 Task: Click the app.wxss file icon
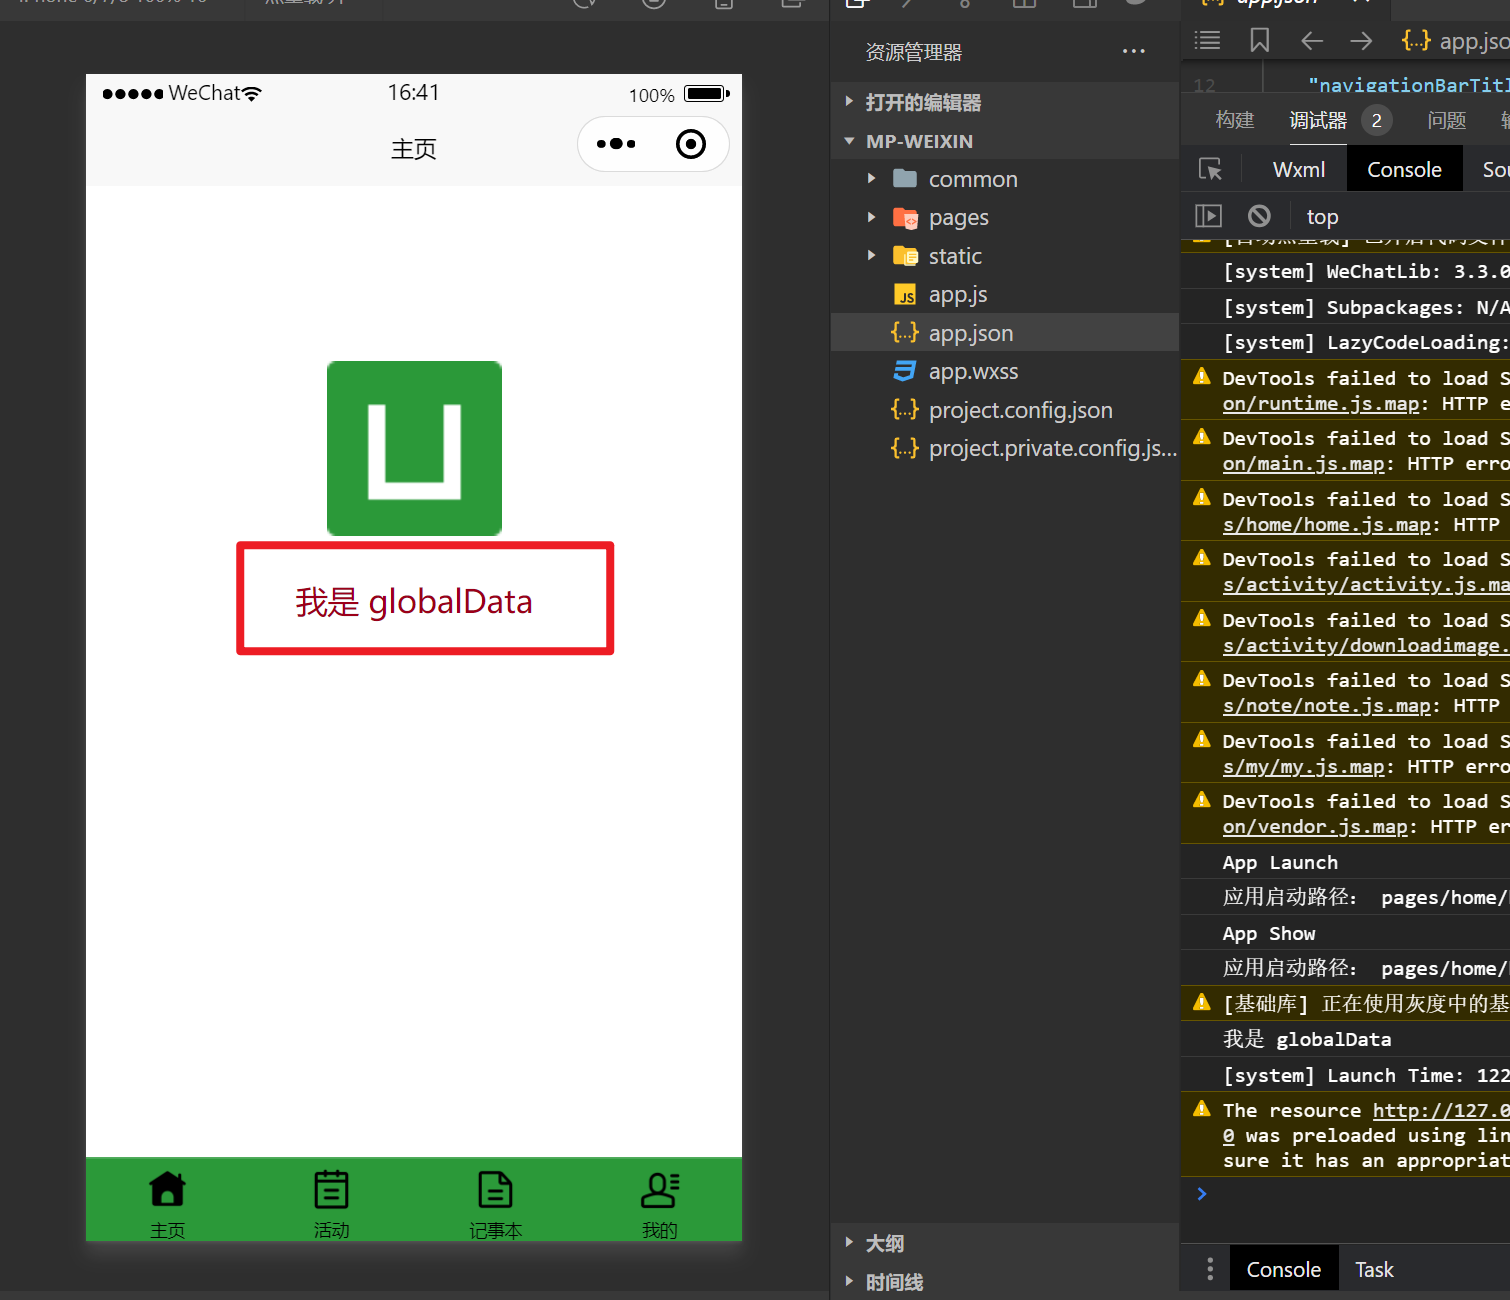[905, 371]
